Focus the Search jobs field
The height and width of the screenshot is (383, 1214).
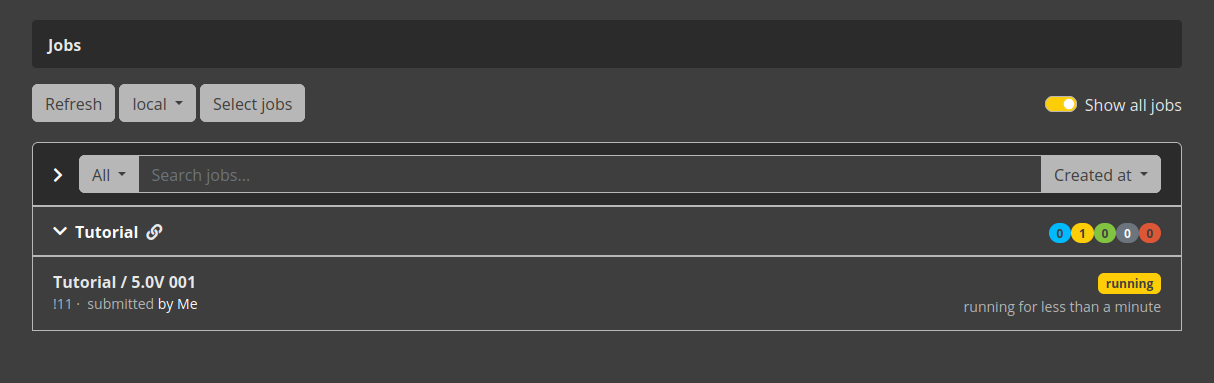(590, 175)
